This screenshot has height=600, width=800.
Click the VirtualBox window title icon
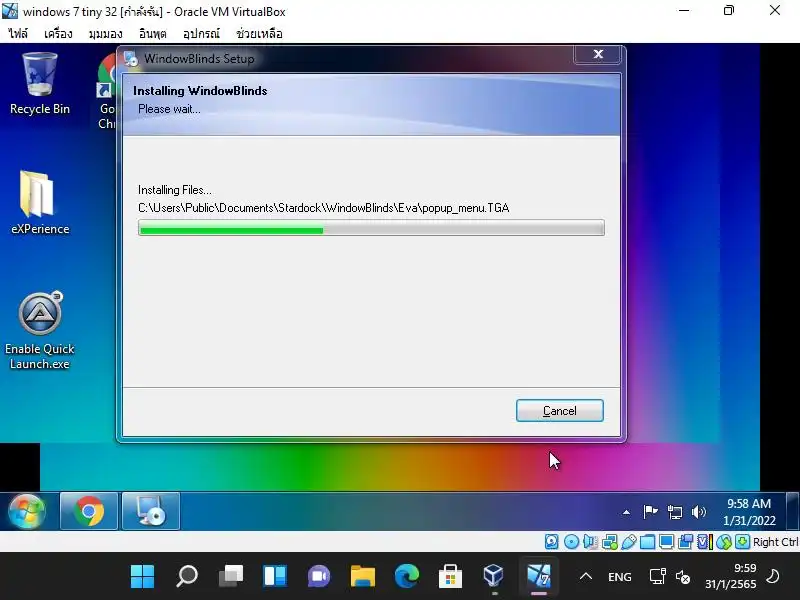coord(10,11)
